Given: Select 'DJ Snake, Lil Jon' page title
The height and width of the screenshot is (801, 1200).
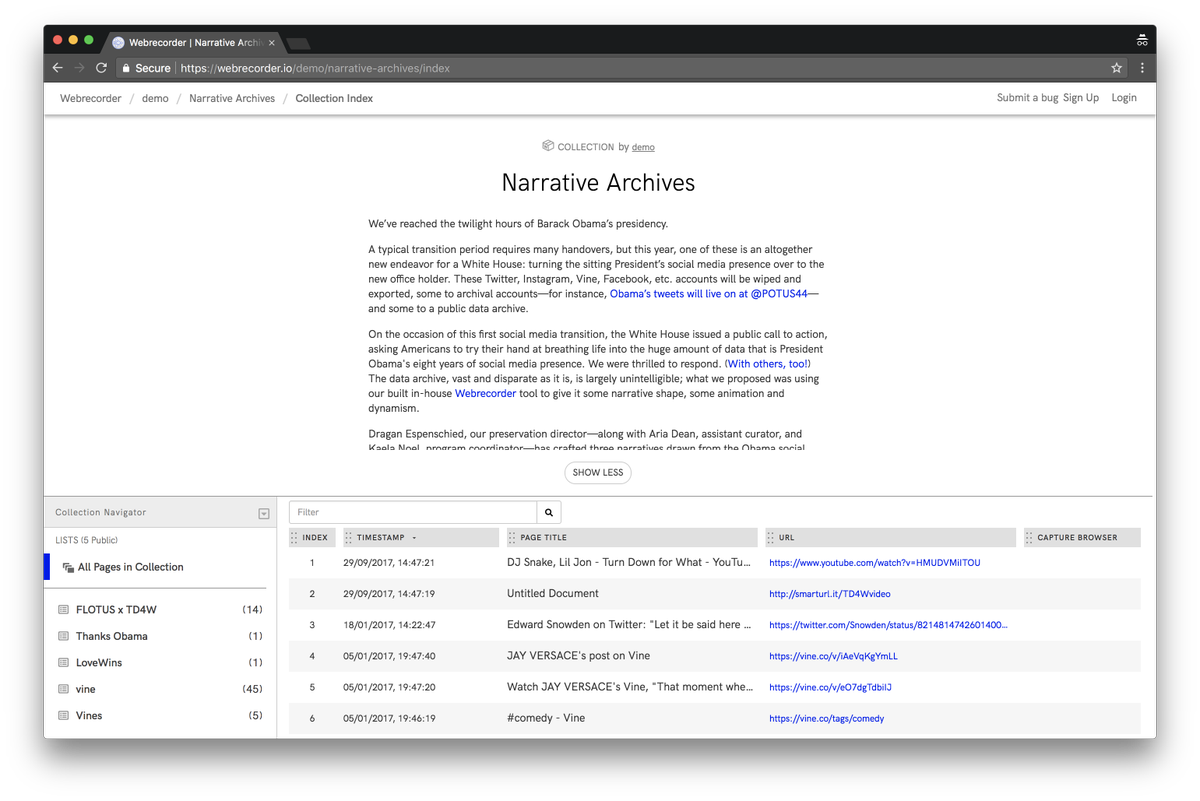Looking at the screenshot, I should coord(628,562).
